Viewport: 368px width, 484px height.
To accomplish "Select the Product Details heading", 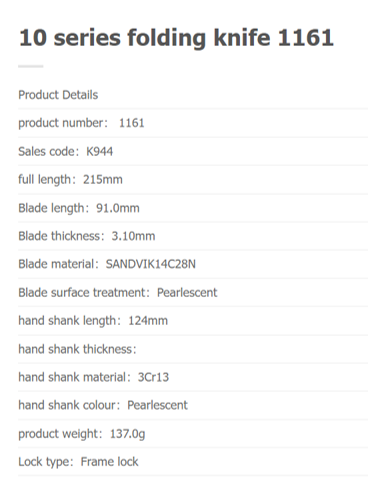I will (x=58, y=95).
